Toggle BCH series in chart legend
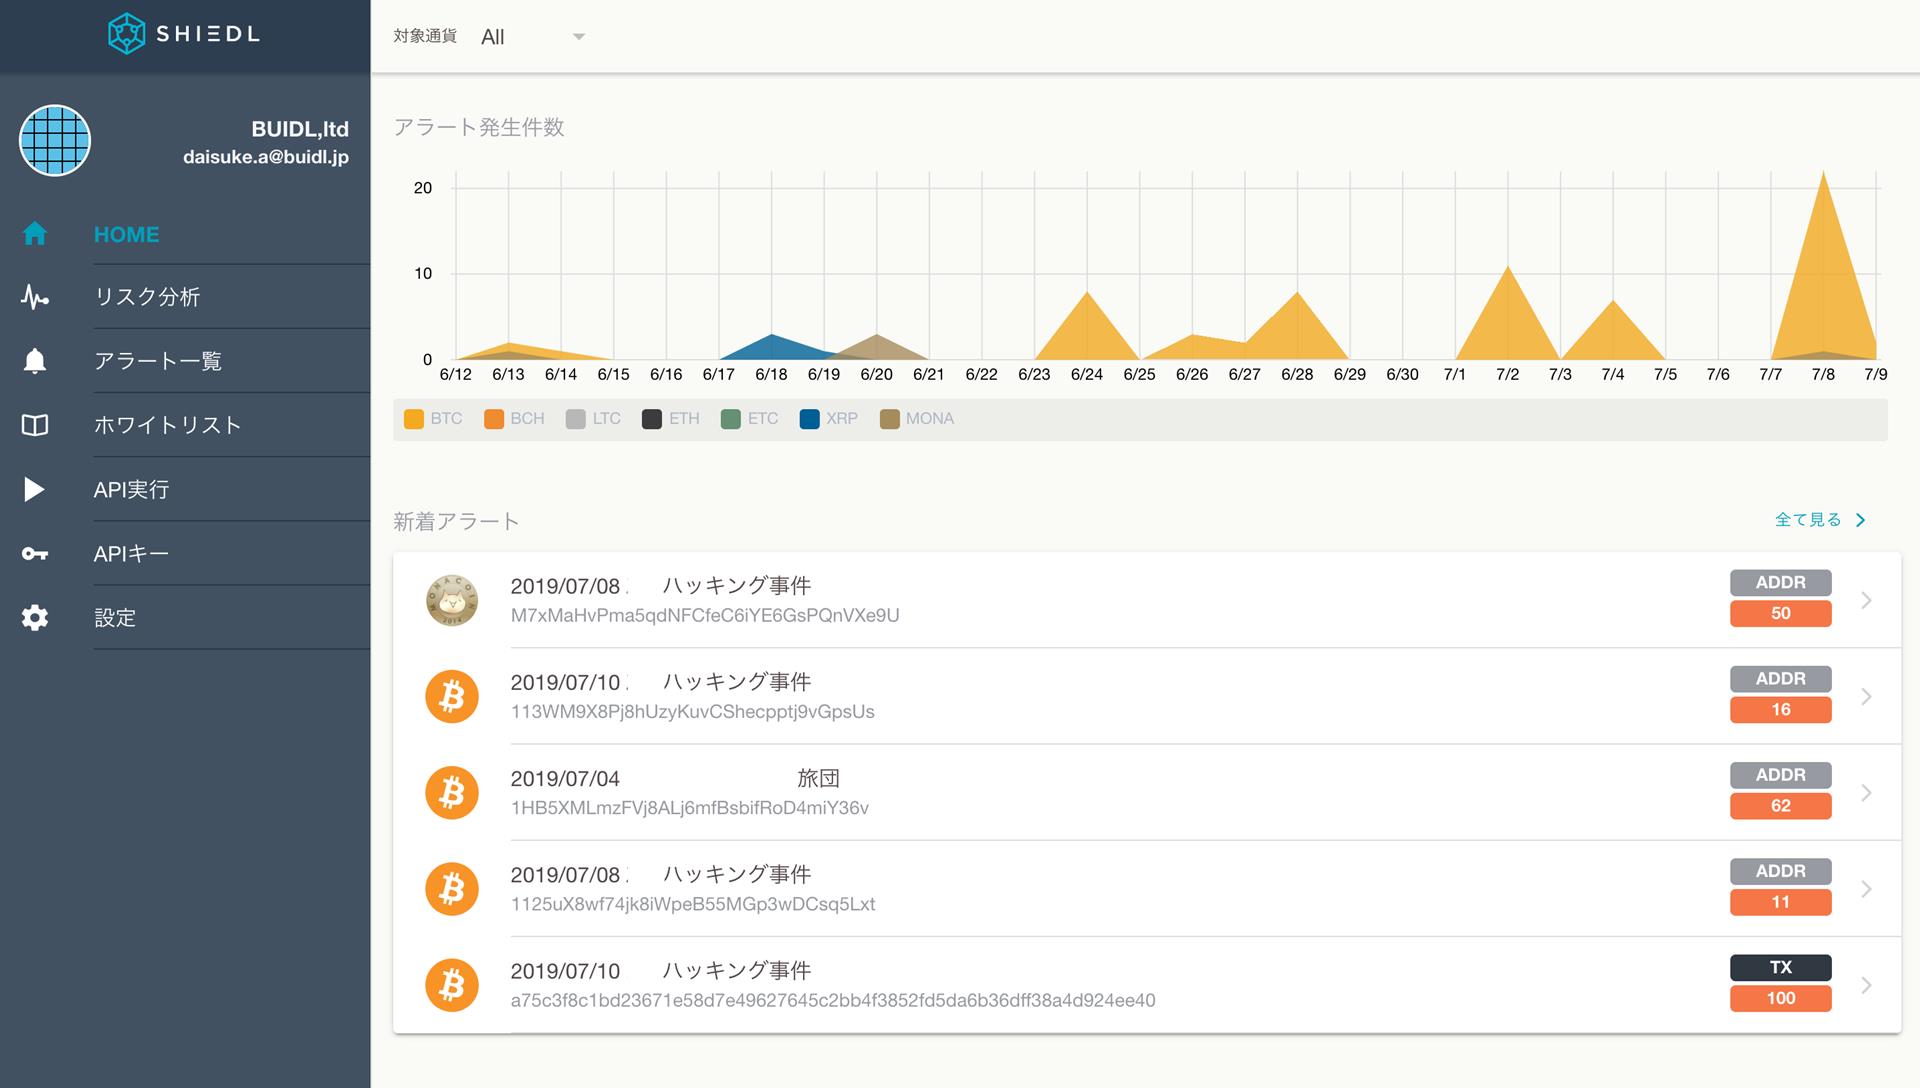1920x1088 pixels. tap(514, 419)
